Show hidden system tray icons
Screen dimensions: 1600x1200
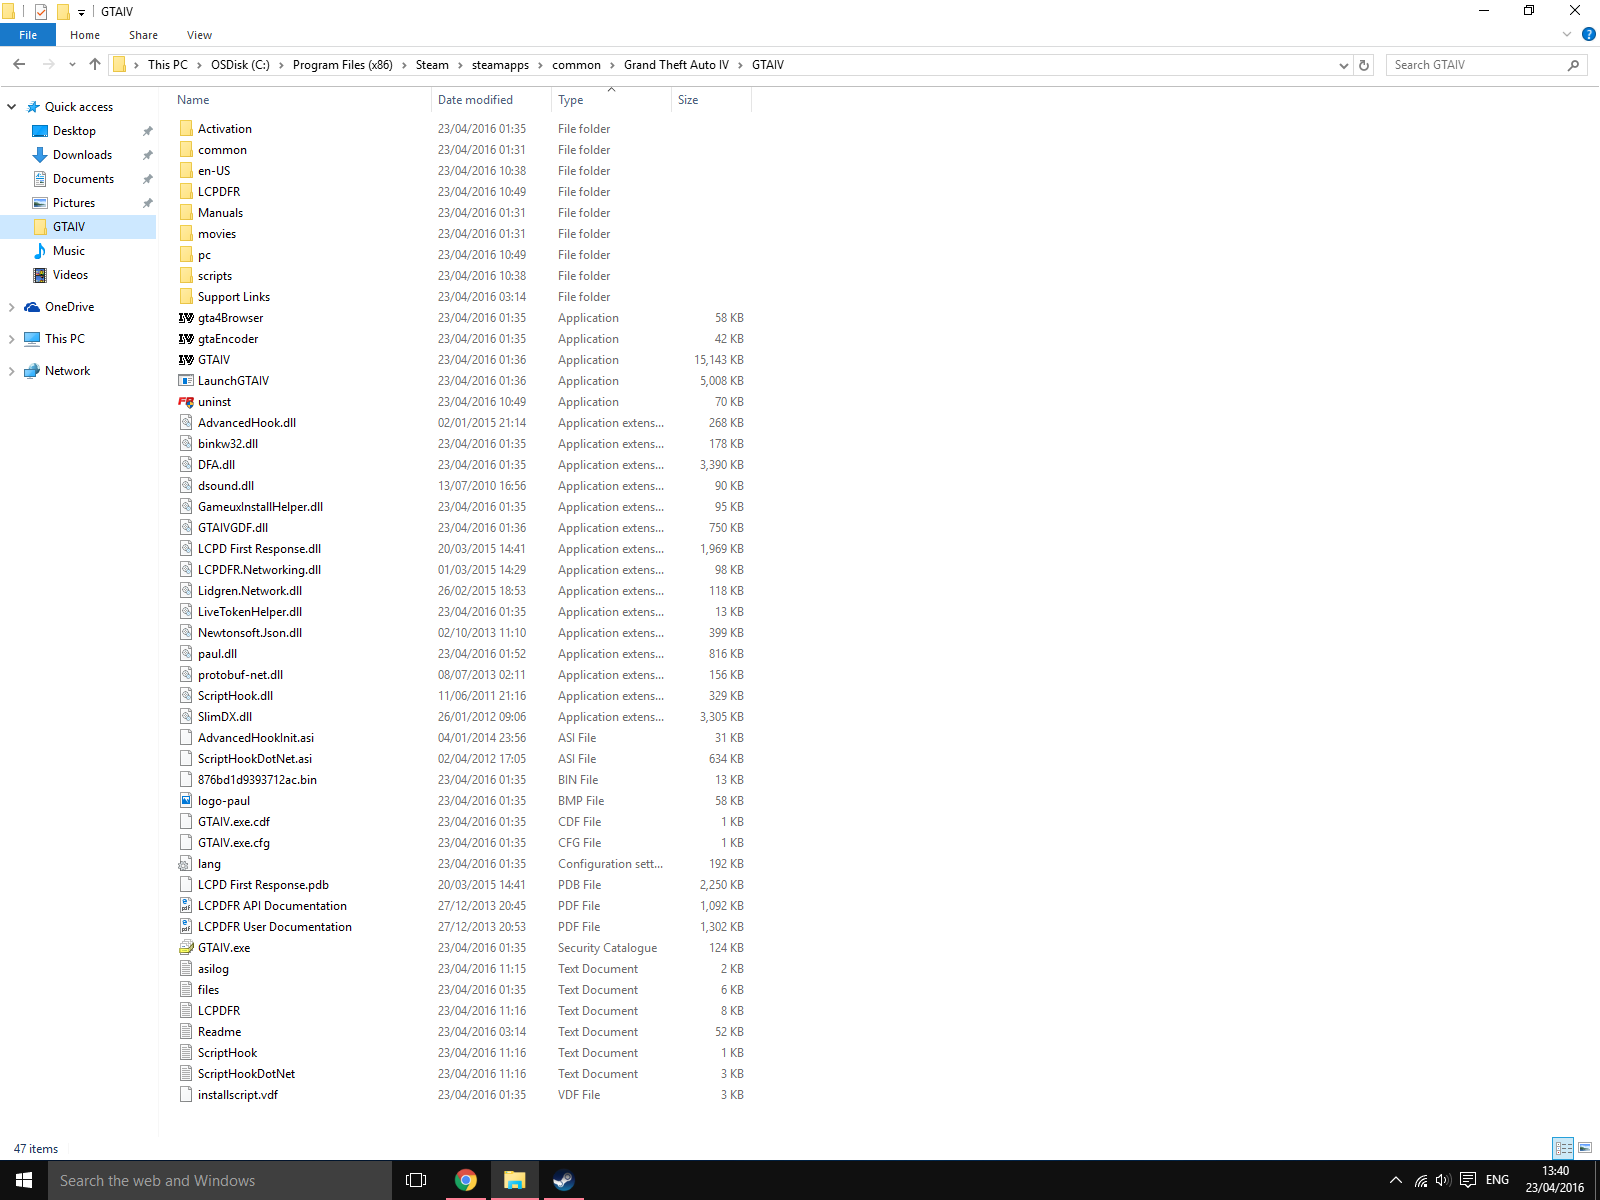(1396, 1180)
